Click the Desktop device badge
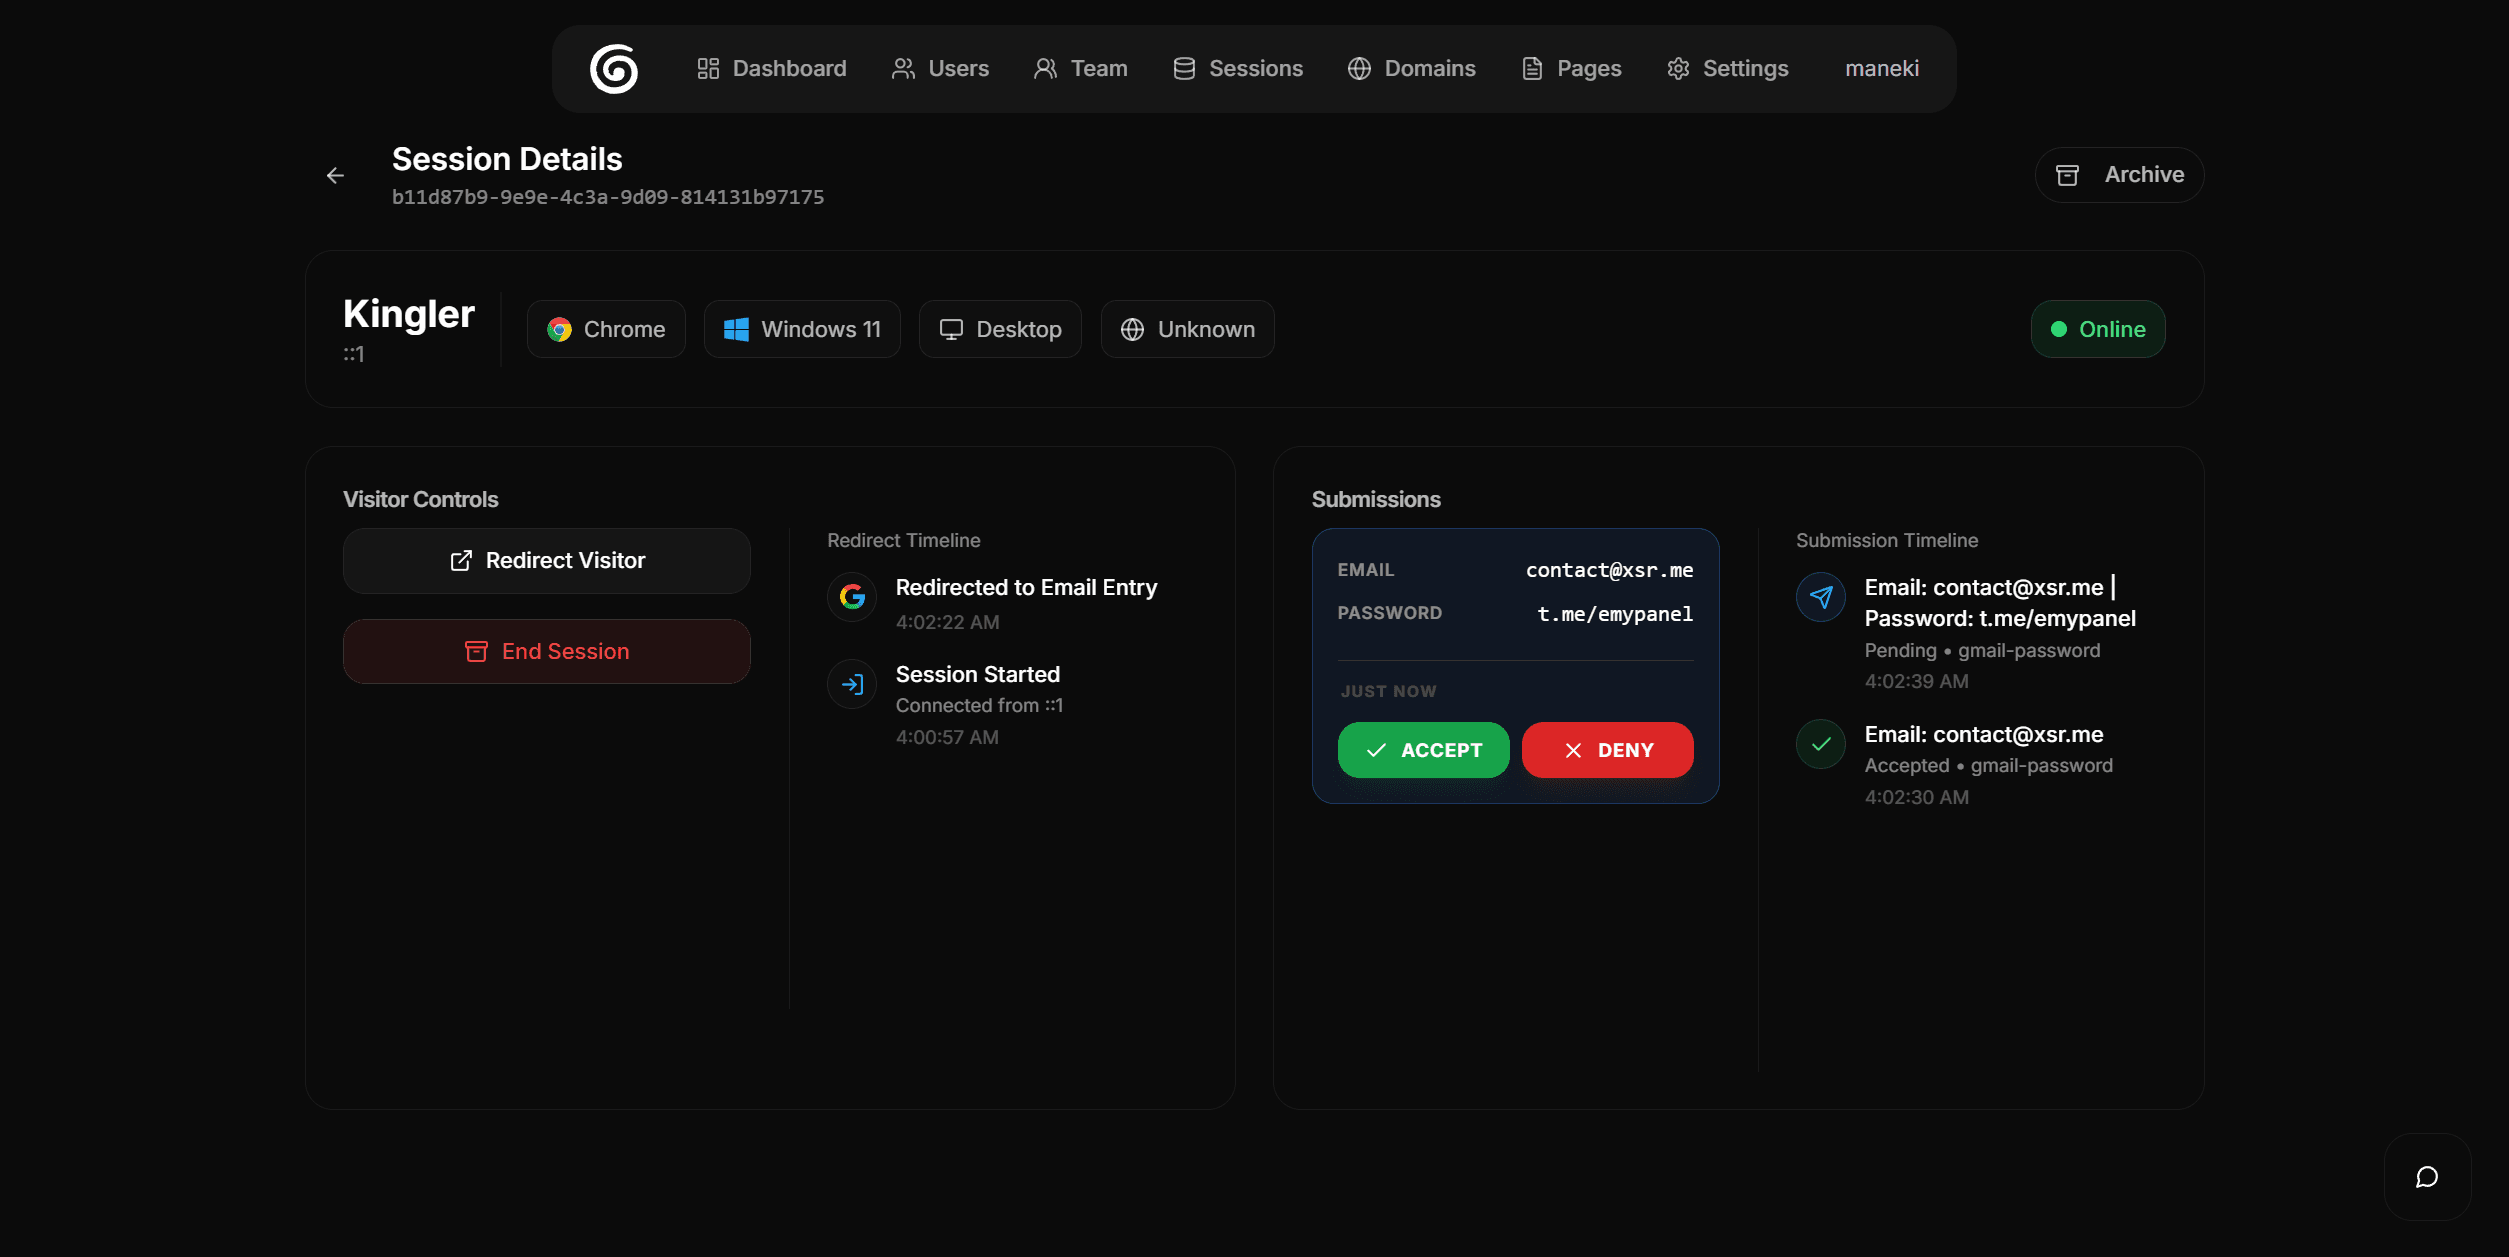2509x1257 pixels. tap(1000, 329)
